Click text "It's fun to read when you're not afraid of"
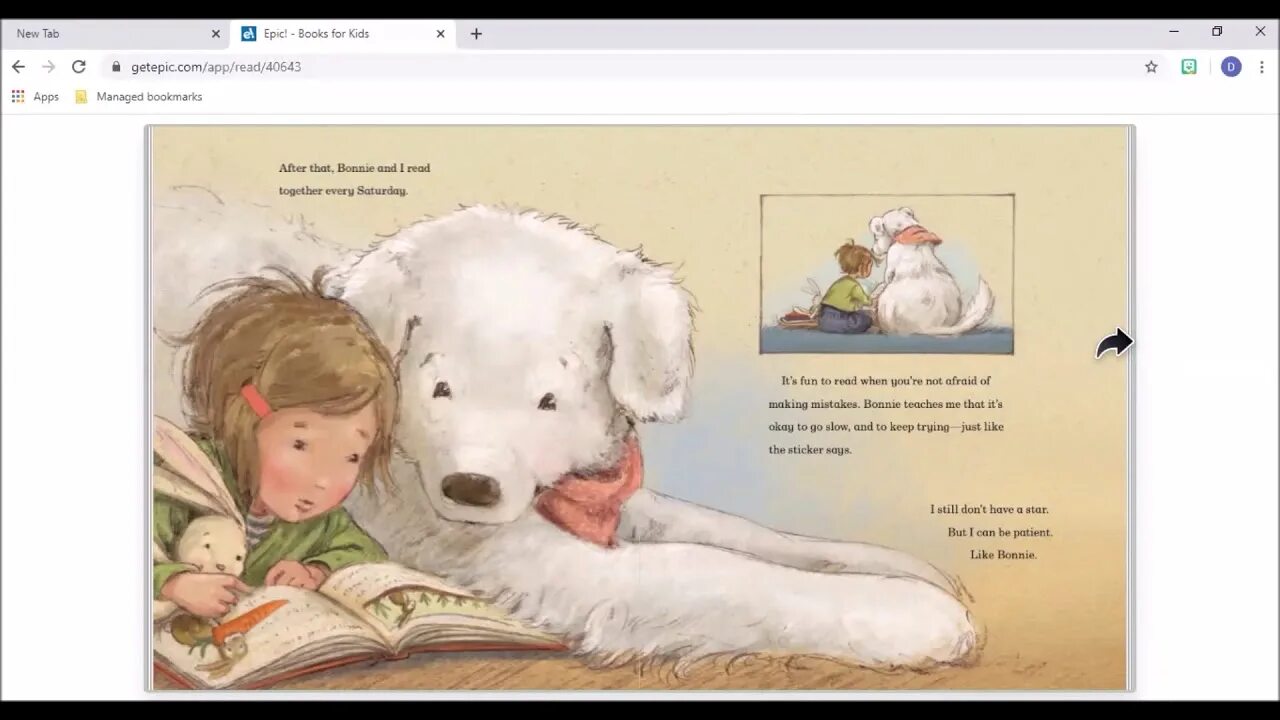Viewport: 1280px width, 720px height. [886, 381]
